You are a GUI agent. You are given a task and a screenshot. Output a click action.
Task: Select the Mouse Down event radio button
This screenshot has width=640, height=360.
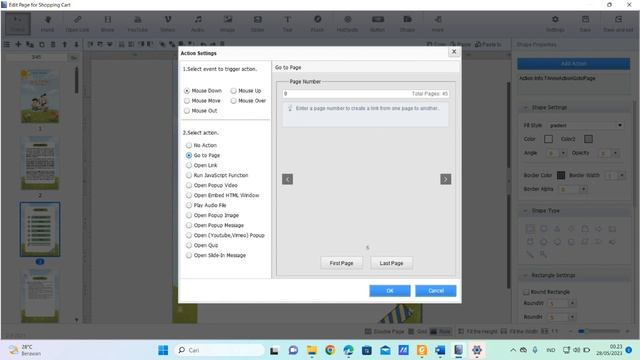tap(187, 91)
